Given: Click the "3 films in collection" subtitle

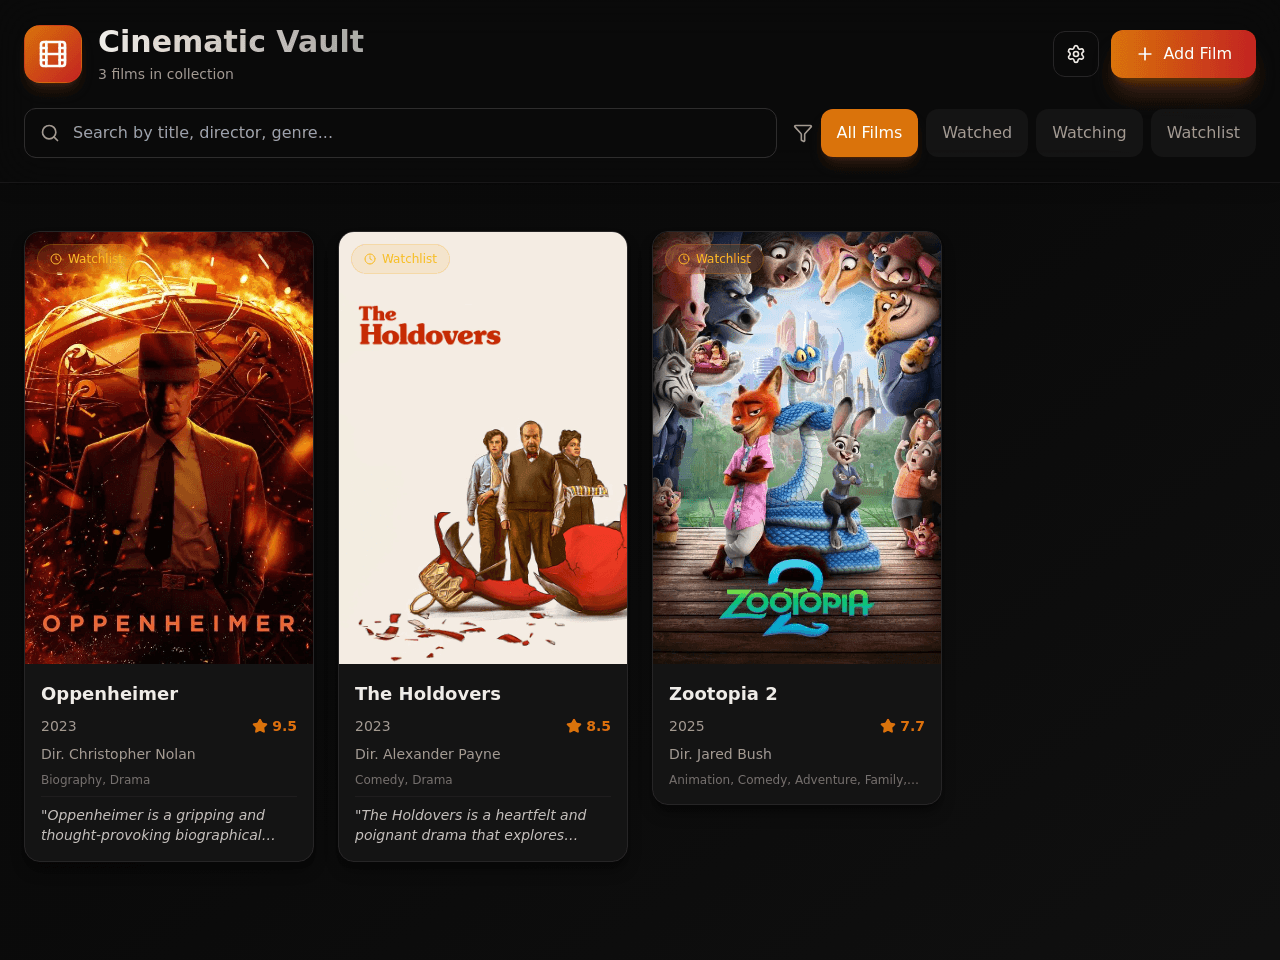Looking at the screenshot, I should point(166,74).
